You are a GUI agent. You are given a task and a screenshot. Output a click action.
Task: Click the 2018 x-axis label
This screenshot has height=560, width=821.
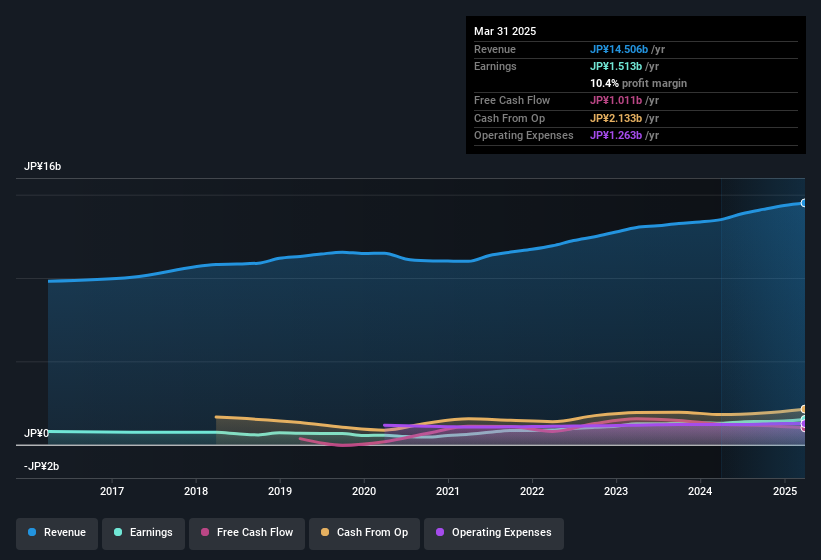(196, 491)
